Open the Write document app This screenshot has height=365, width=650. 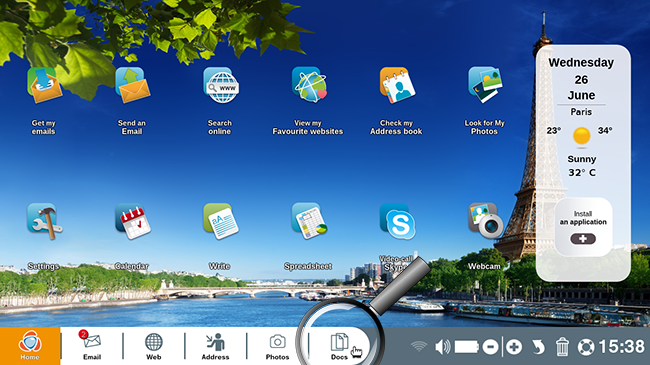pyautogui.click(x=221, y=221)
